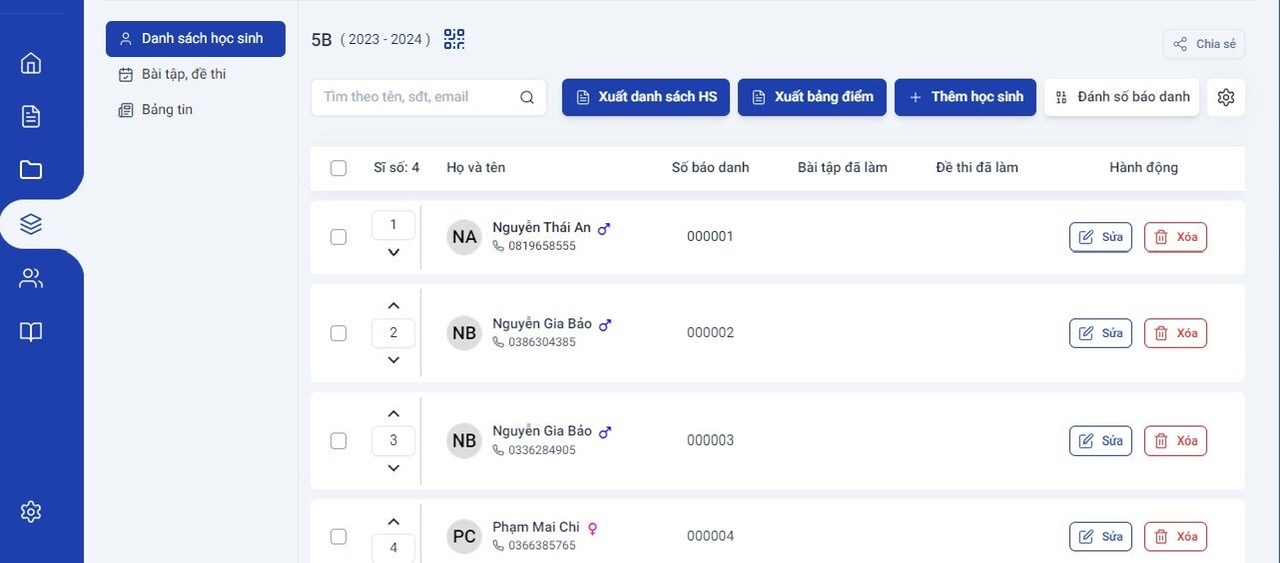Move Nguyễn Thái An down with chevron
Screen dimensions: 1280x563
click(x=393, y=252)
